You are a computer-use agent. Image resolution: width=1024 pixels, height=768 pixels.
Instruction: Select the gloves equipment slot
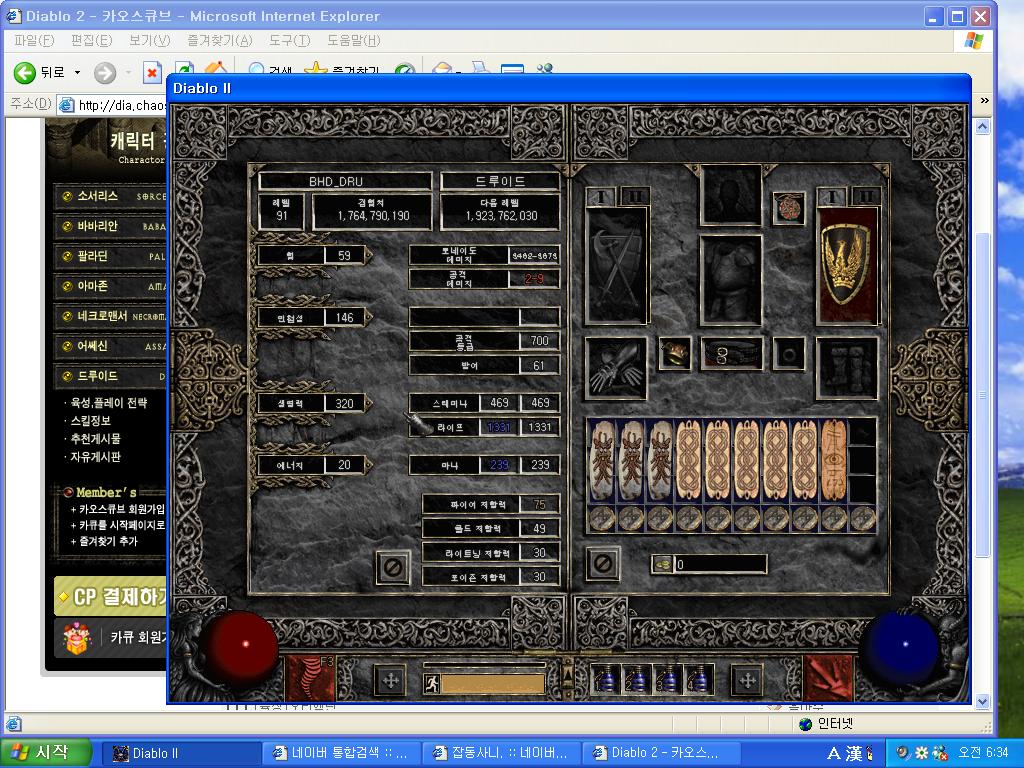tap(616, 368)
